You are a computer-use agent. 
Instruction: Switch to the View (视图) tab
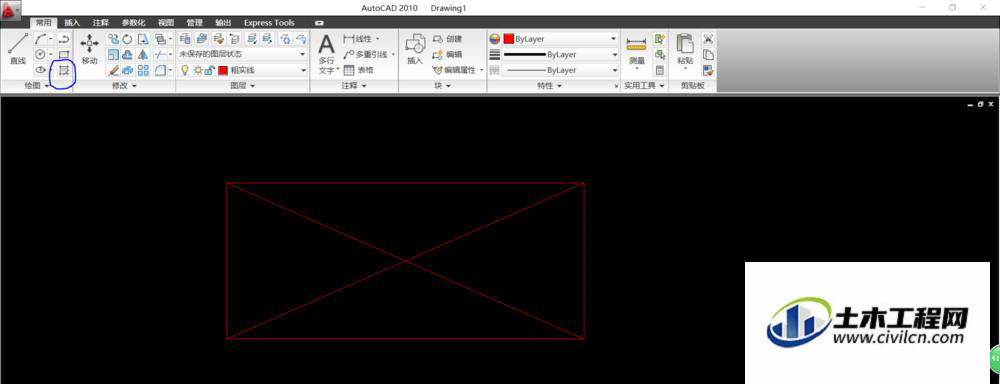pyautogui.click(x=166, y=22)
